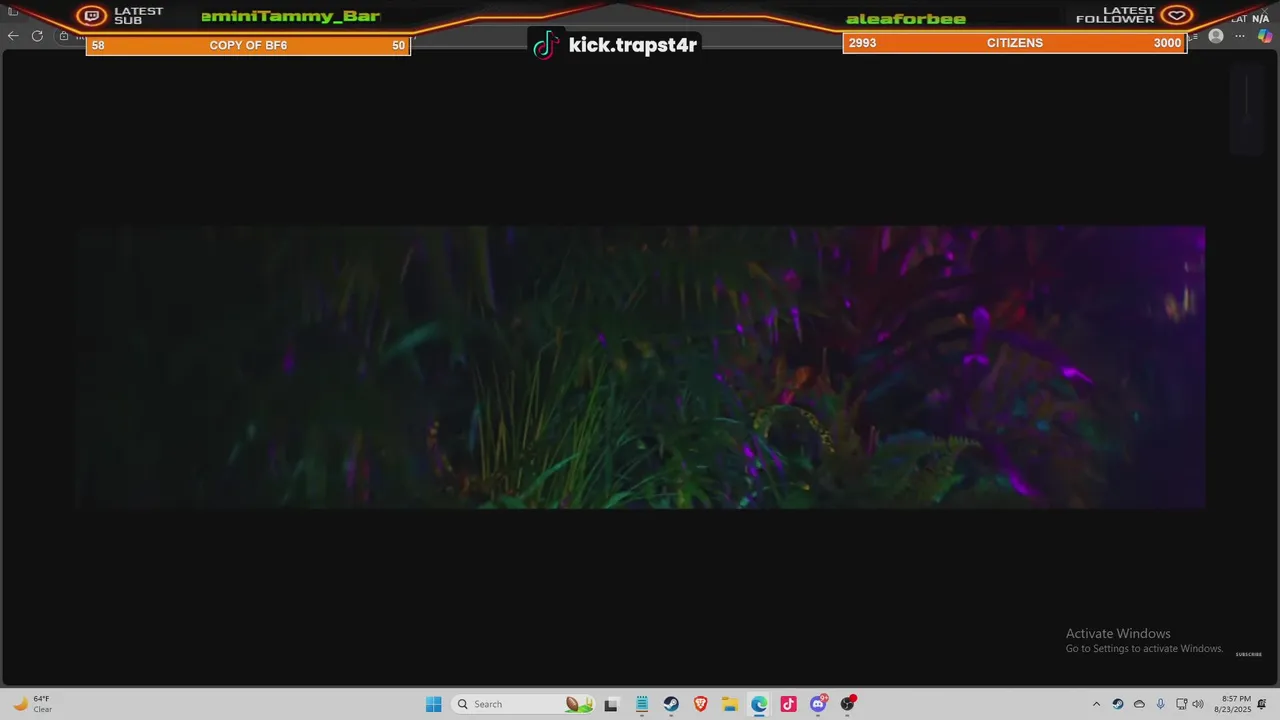This screenshot has height=720, width=1280.
Task: Open Steam icon in the system tray
Action: (x=1118, y=704)
